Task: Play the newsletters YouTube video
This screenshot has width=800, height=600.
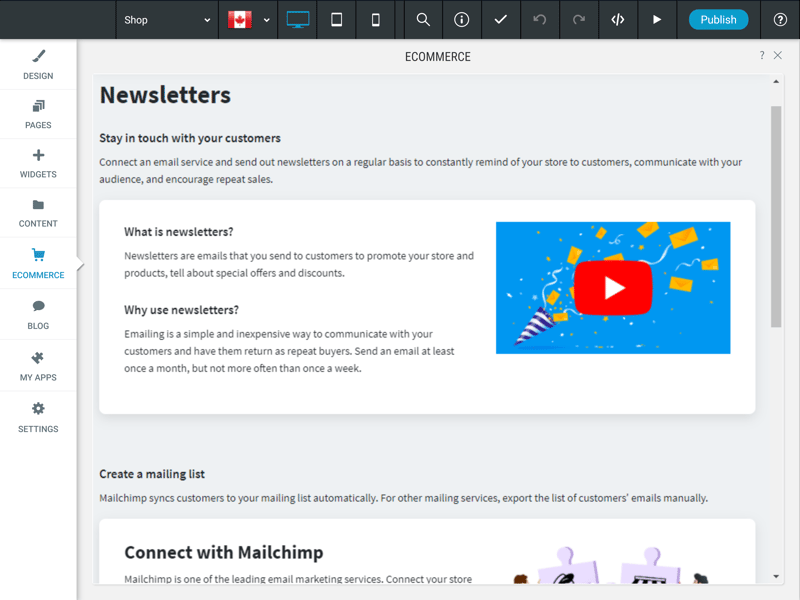Action: pos(613,288)
